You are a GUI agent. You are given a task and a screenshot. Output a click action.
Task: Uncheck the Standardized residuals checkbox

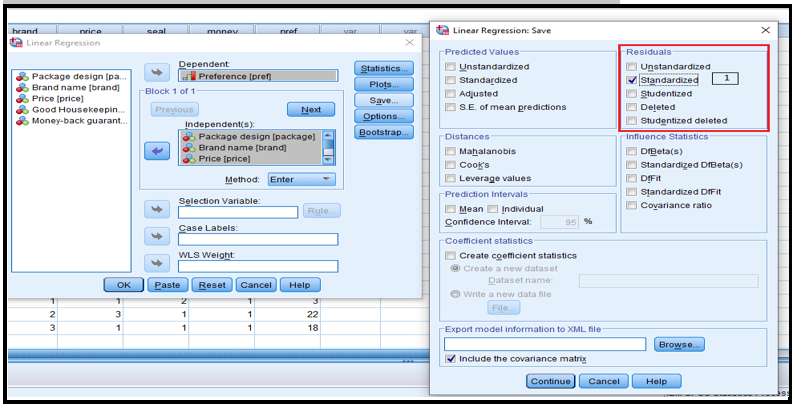coord(631,80)
